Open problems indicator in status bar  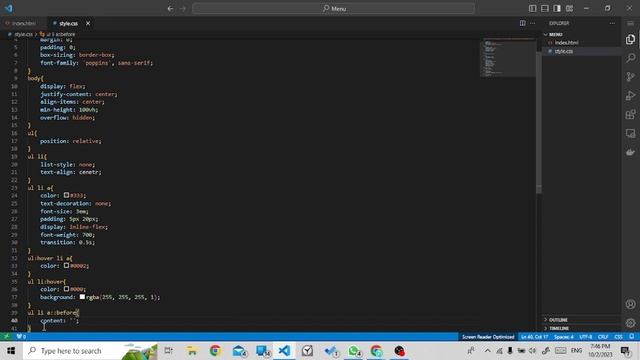coord(21,337)
